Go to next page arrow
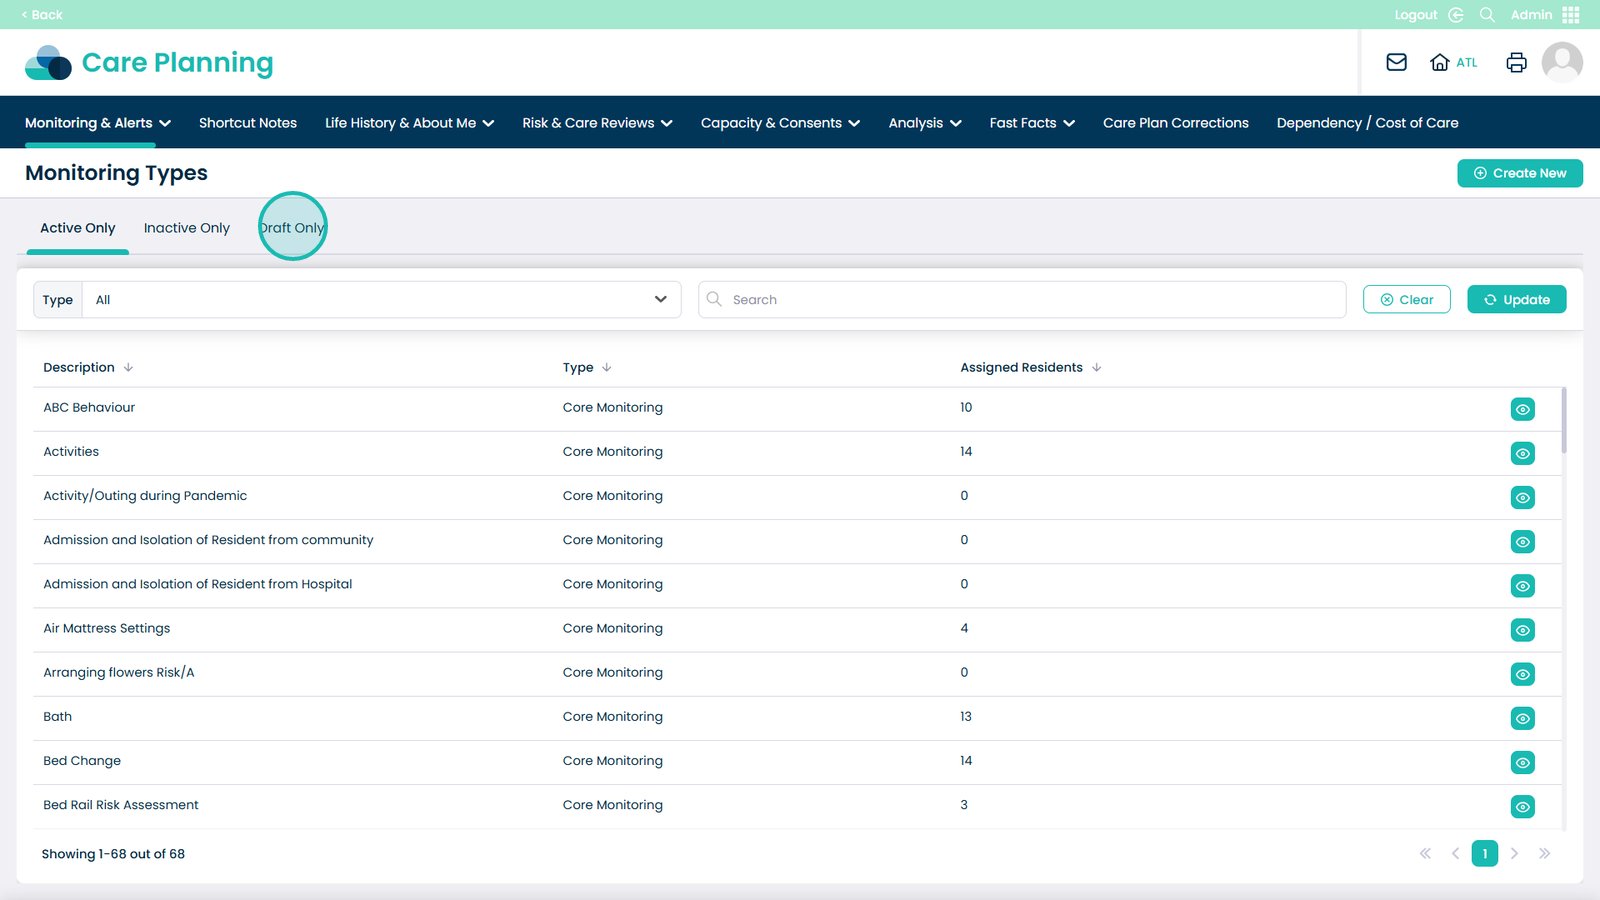The height and width of the screenshot is (900, 1600). pos(1514,853)
